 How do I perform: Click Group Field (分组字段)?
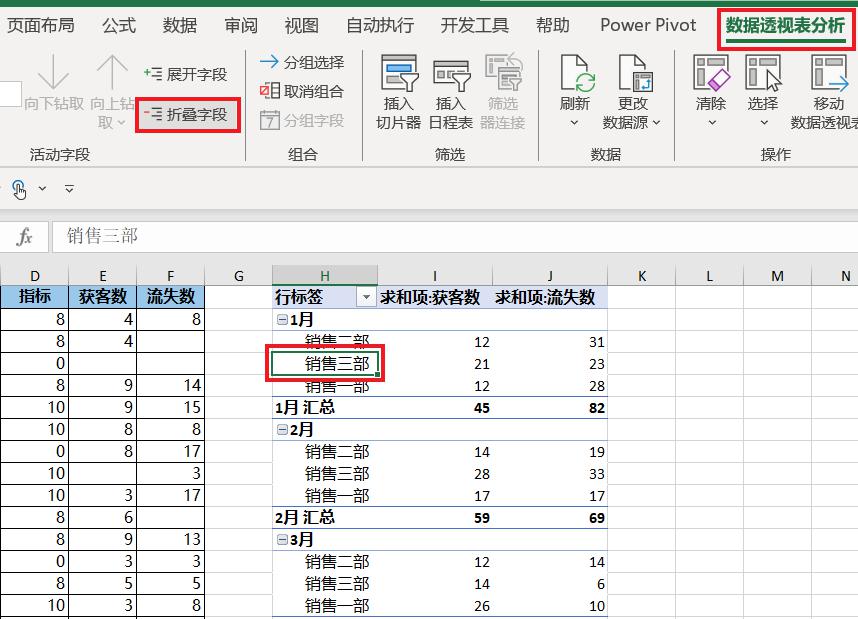point(302,120)
